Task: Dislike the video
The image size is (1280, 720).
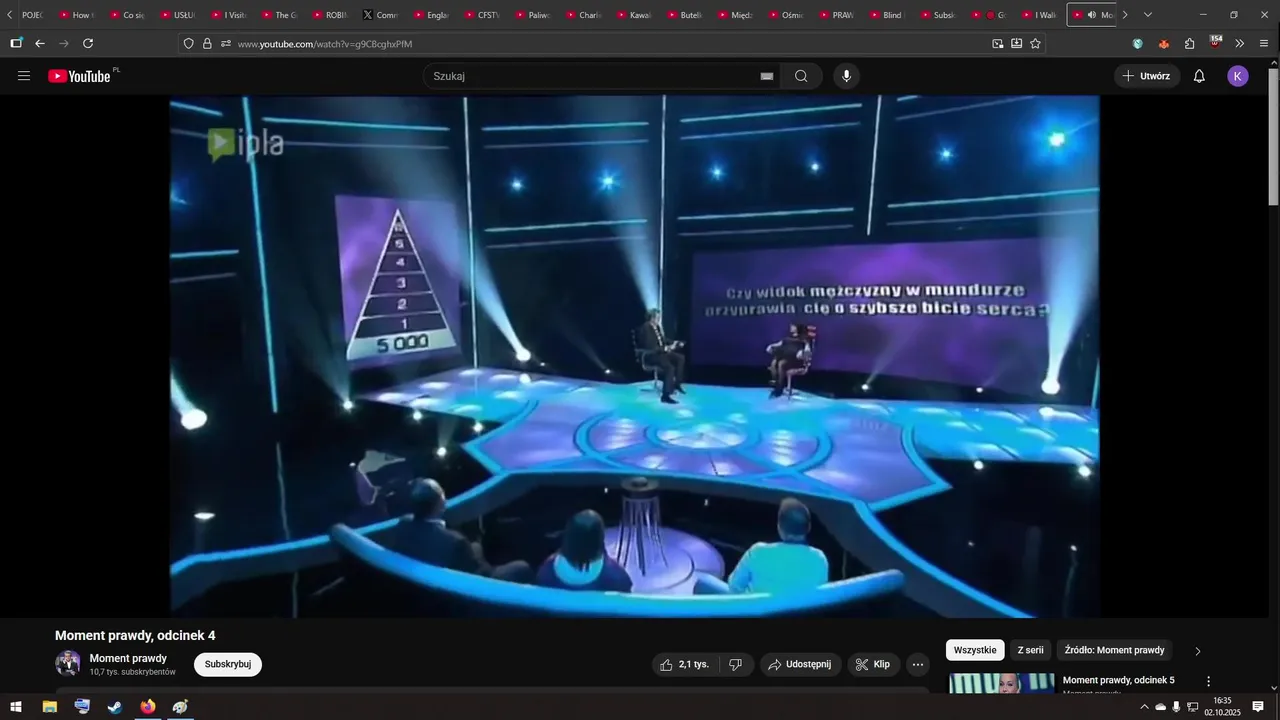Action: (x=735, y=664)
